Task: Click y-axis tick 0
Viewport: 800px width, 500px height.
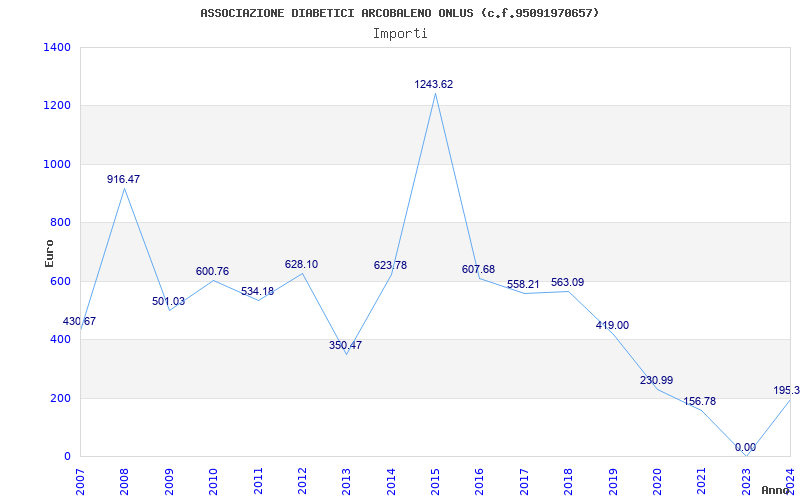Action: click(x=67, y=456)
